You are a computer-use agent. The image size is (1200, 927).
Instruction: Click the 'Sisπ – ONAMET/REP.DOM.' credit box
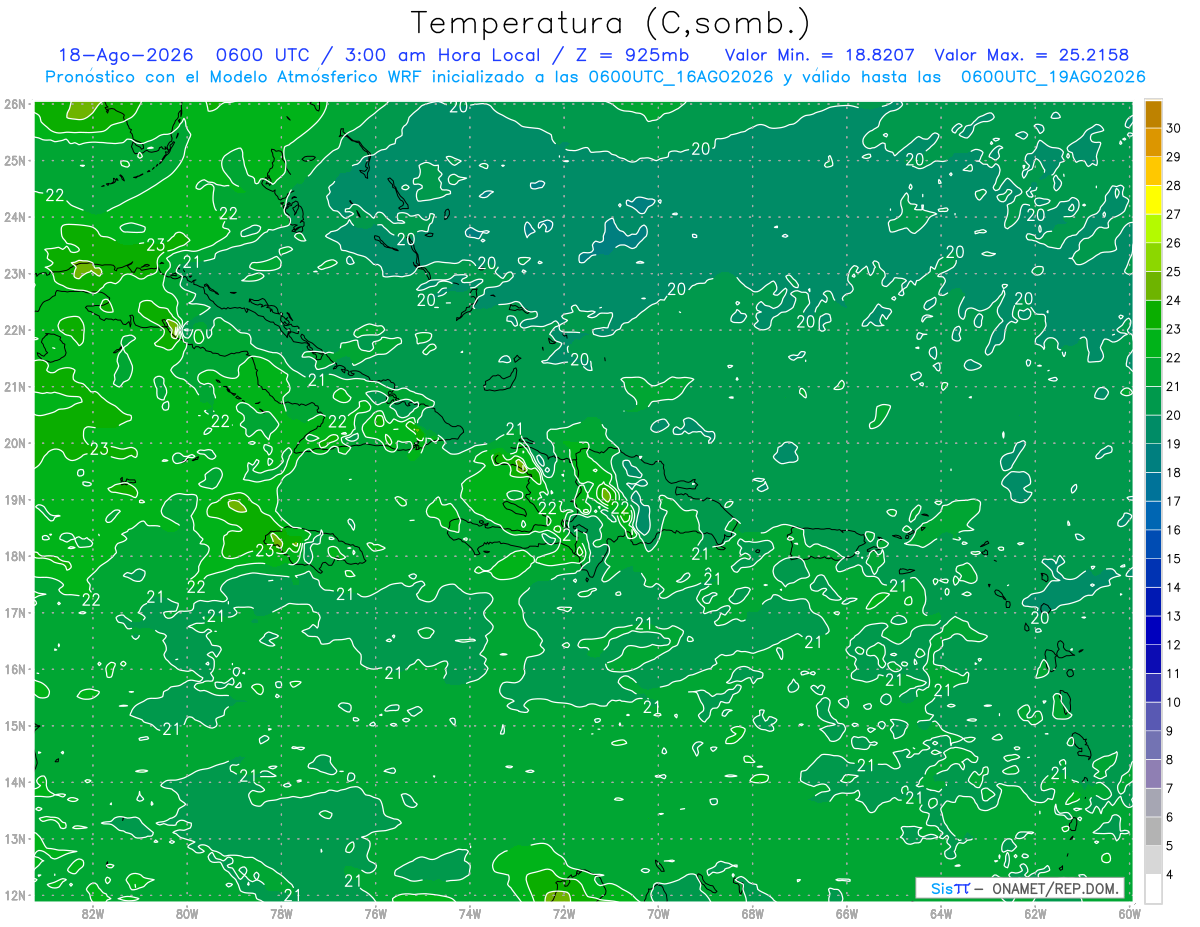point(1019,888)
